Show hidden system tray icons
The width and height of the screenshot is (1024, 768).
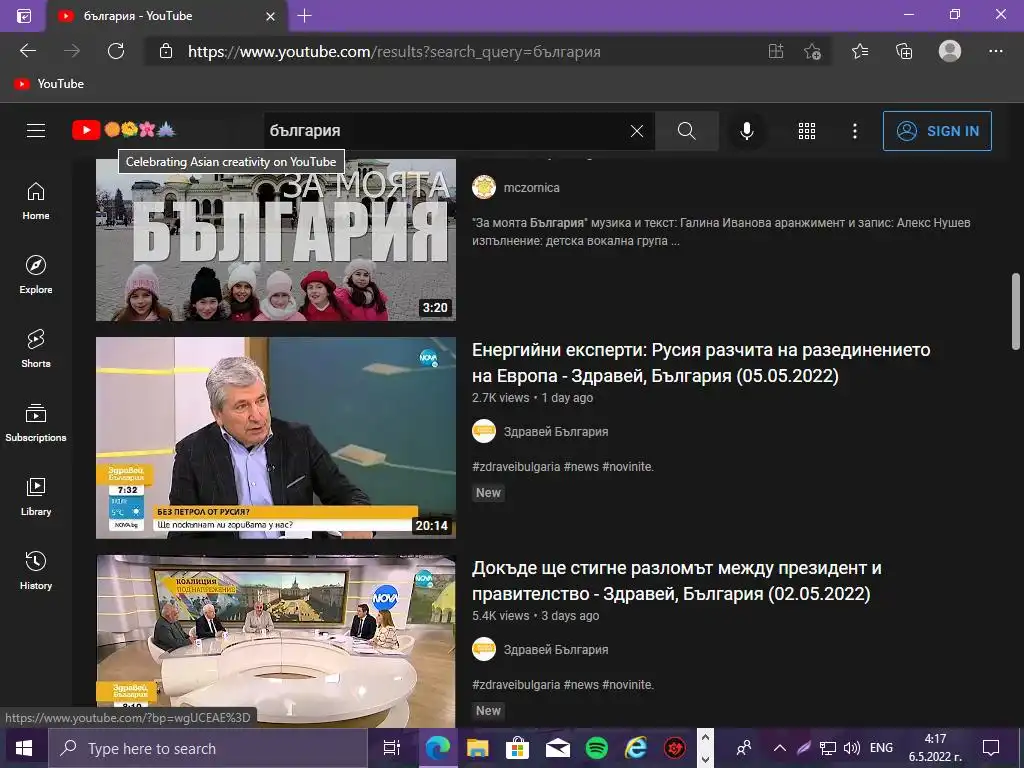click(x=780, y=748)
